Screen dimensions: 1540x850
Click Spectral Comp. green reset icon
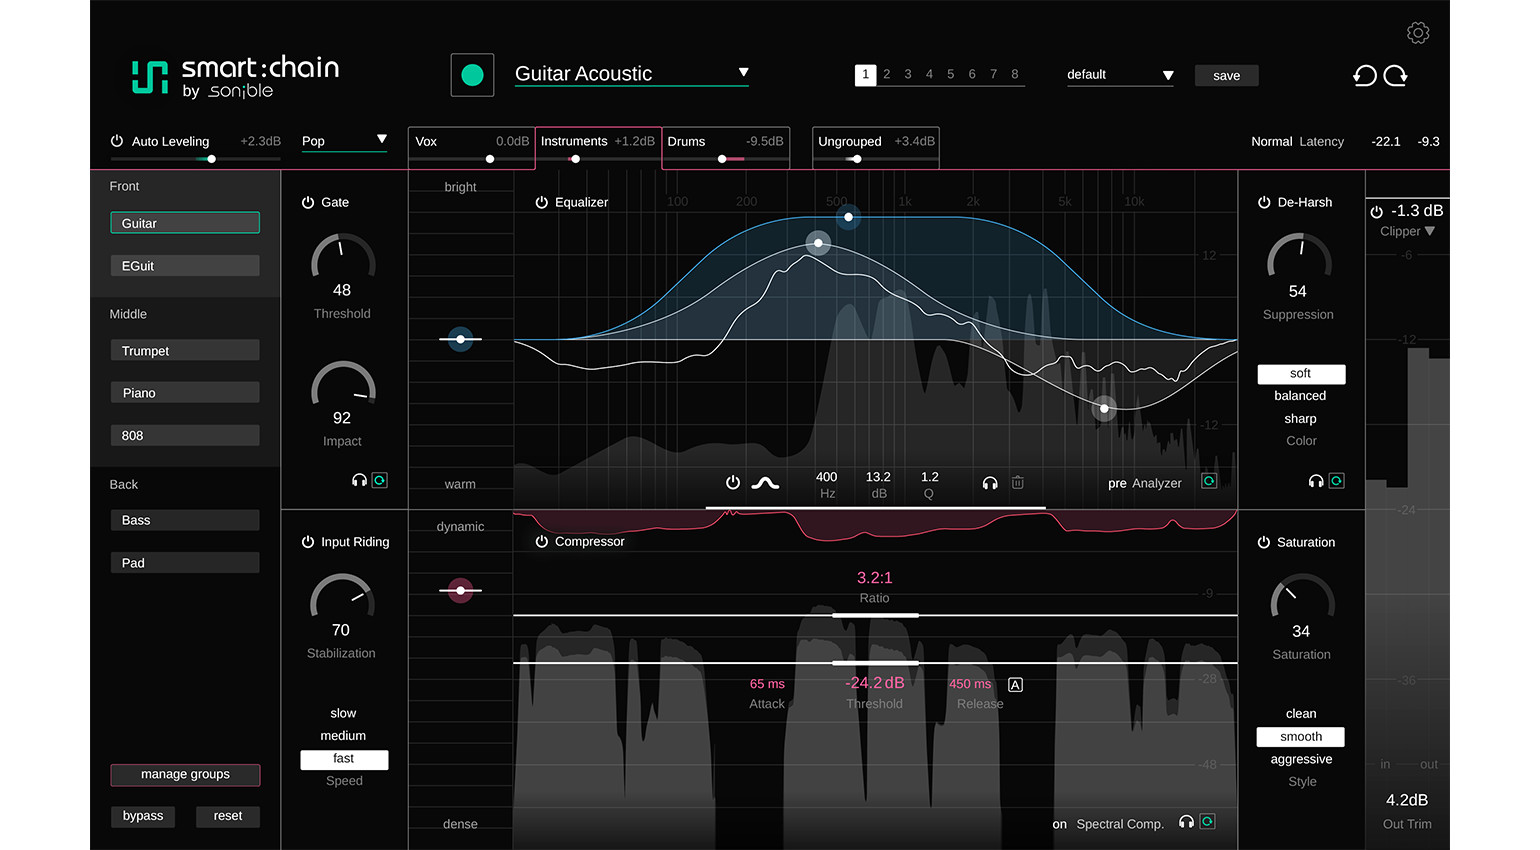(1207, 822)
